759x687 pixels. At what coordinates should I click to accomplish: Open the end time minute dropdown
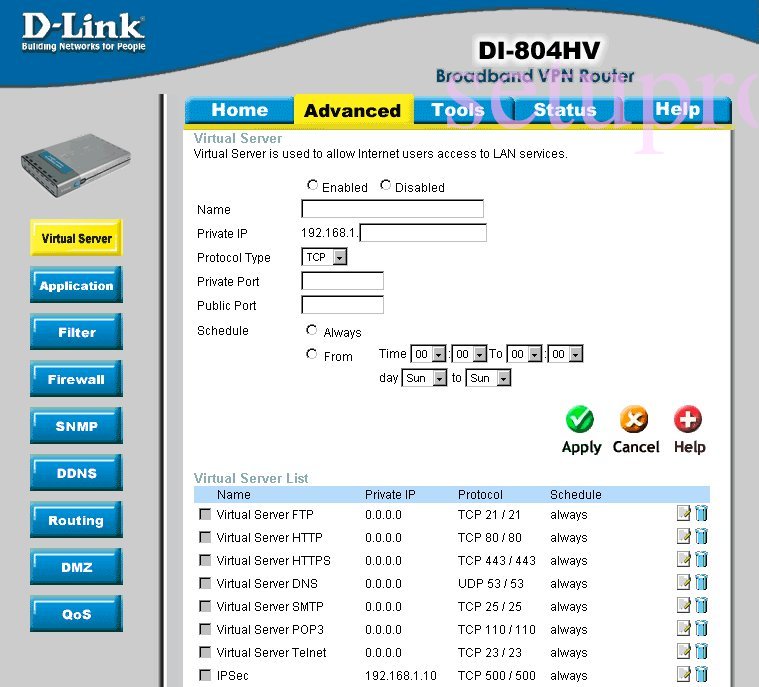(x=565, y=354)
